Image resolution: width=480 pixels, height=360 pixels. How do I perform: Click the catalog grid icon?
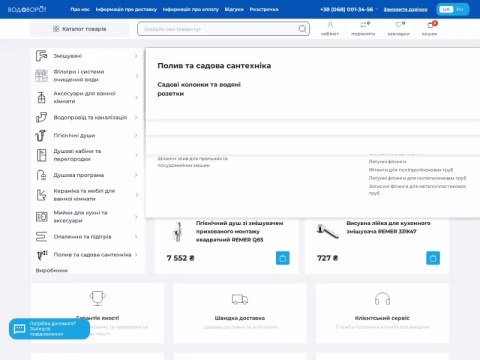pos(56,29)
